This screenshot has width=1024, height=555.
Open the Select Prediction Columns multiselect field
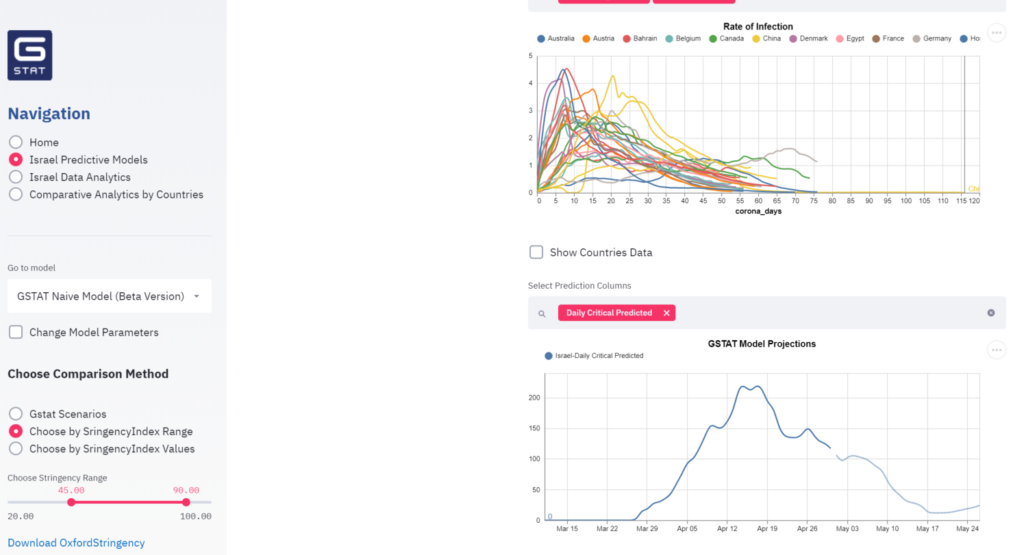[x=767, y=313]
